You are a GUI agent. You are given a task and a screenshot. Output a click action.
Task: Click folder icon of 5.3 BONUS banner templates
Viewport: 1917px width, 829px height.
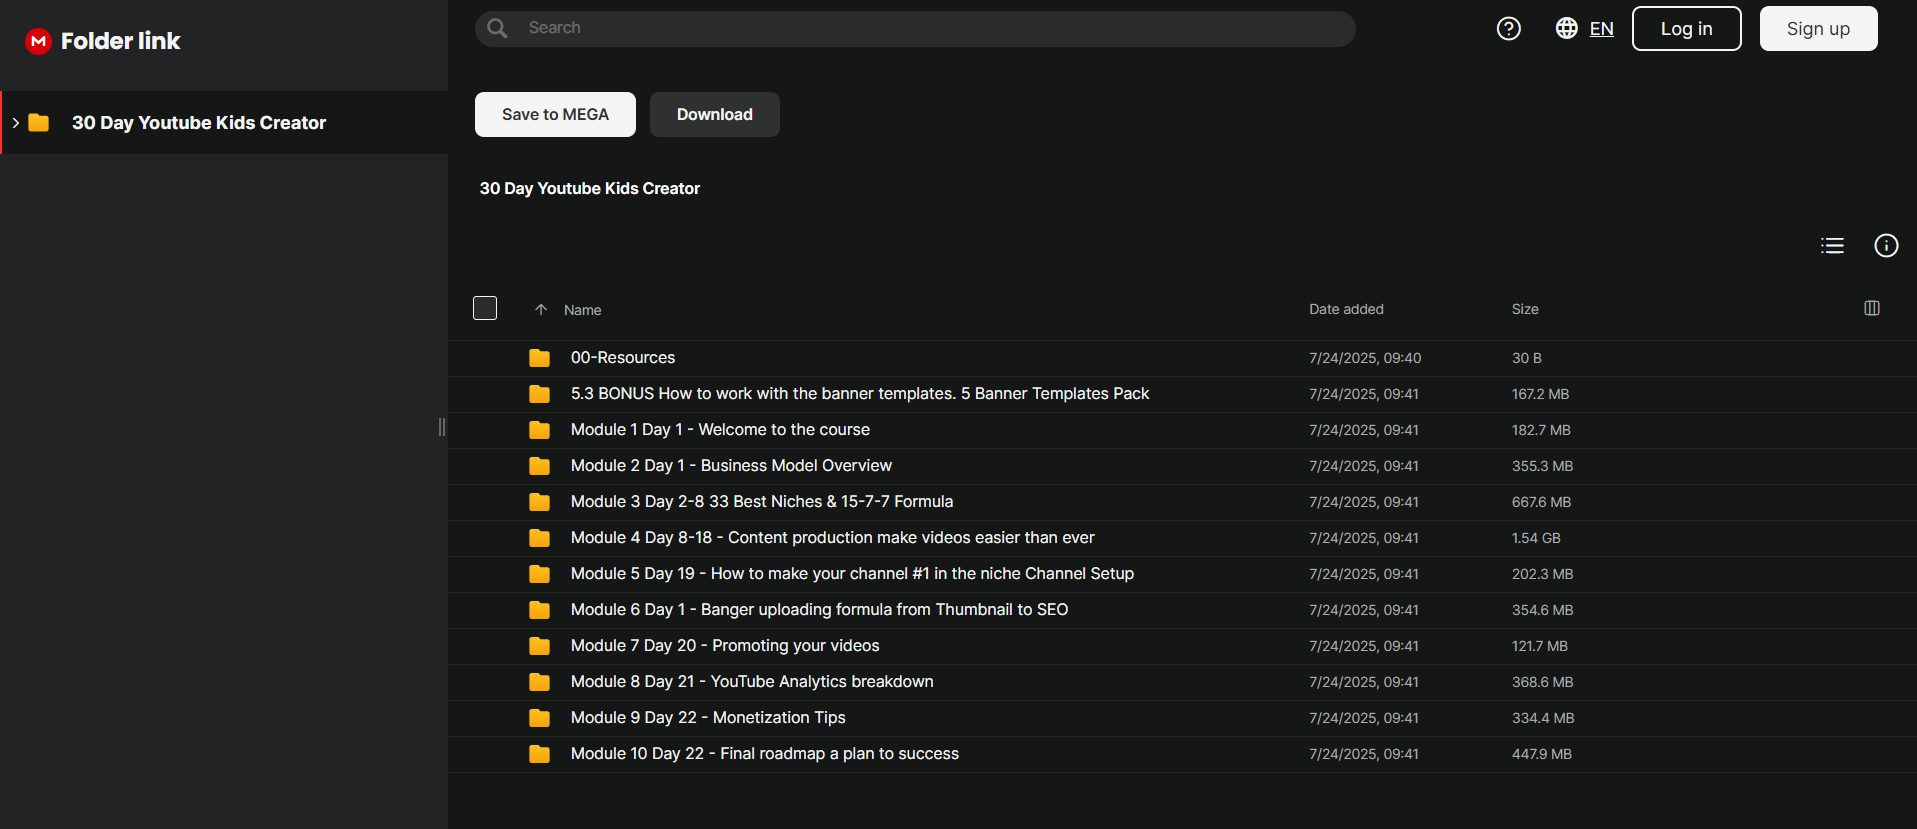(539, 394)
